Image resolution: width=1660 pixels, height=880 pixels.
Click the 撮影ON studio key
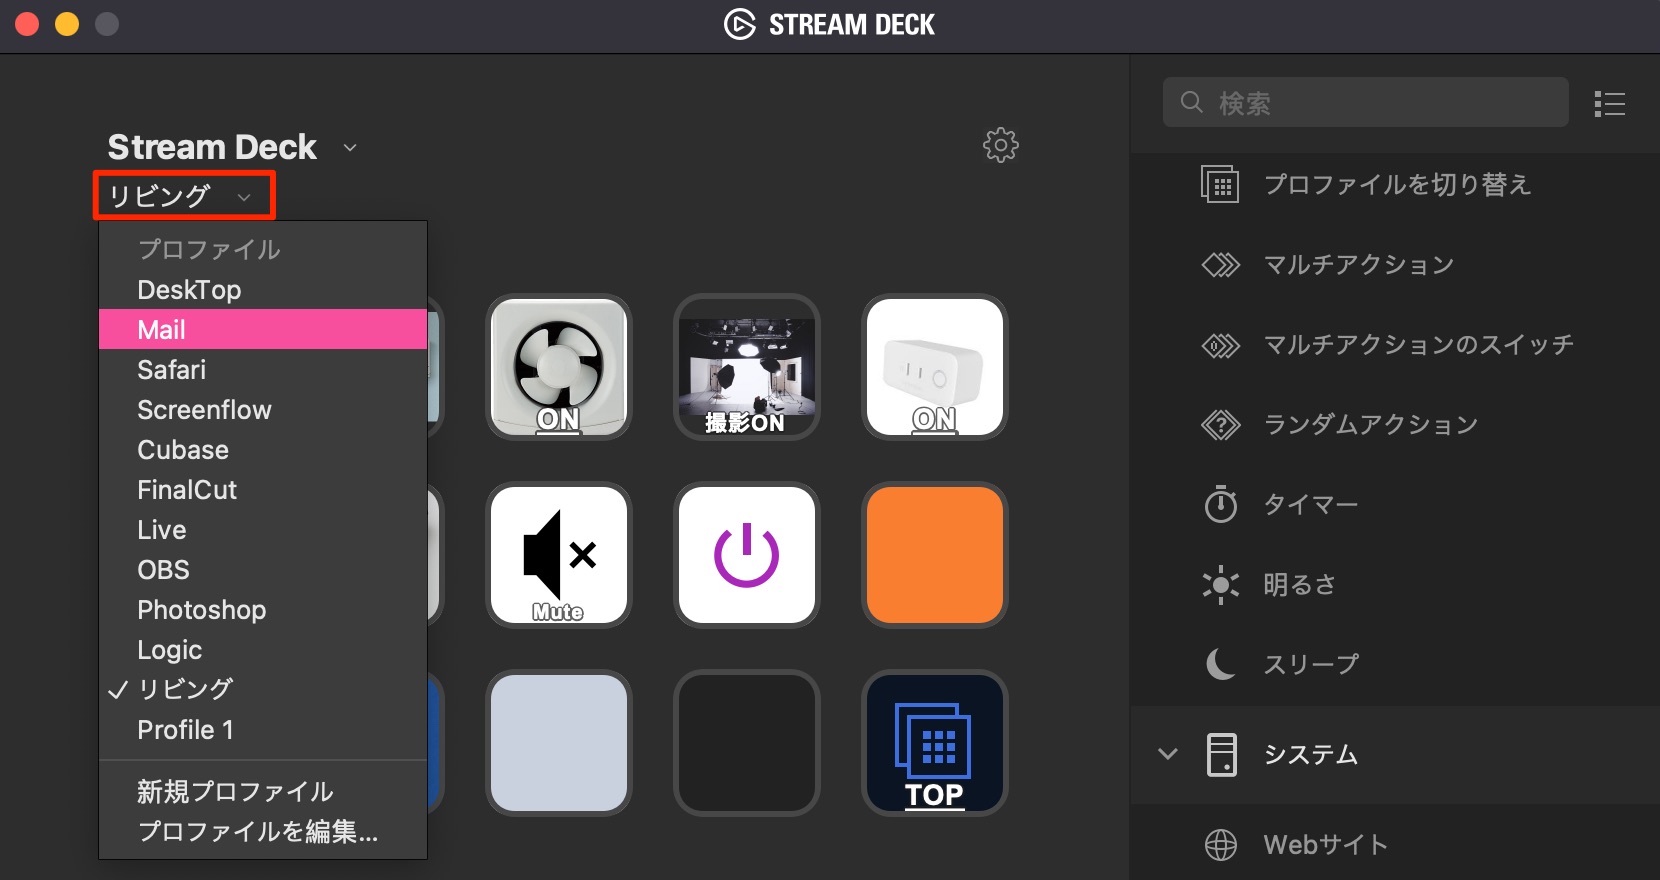click(746, 367)
